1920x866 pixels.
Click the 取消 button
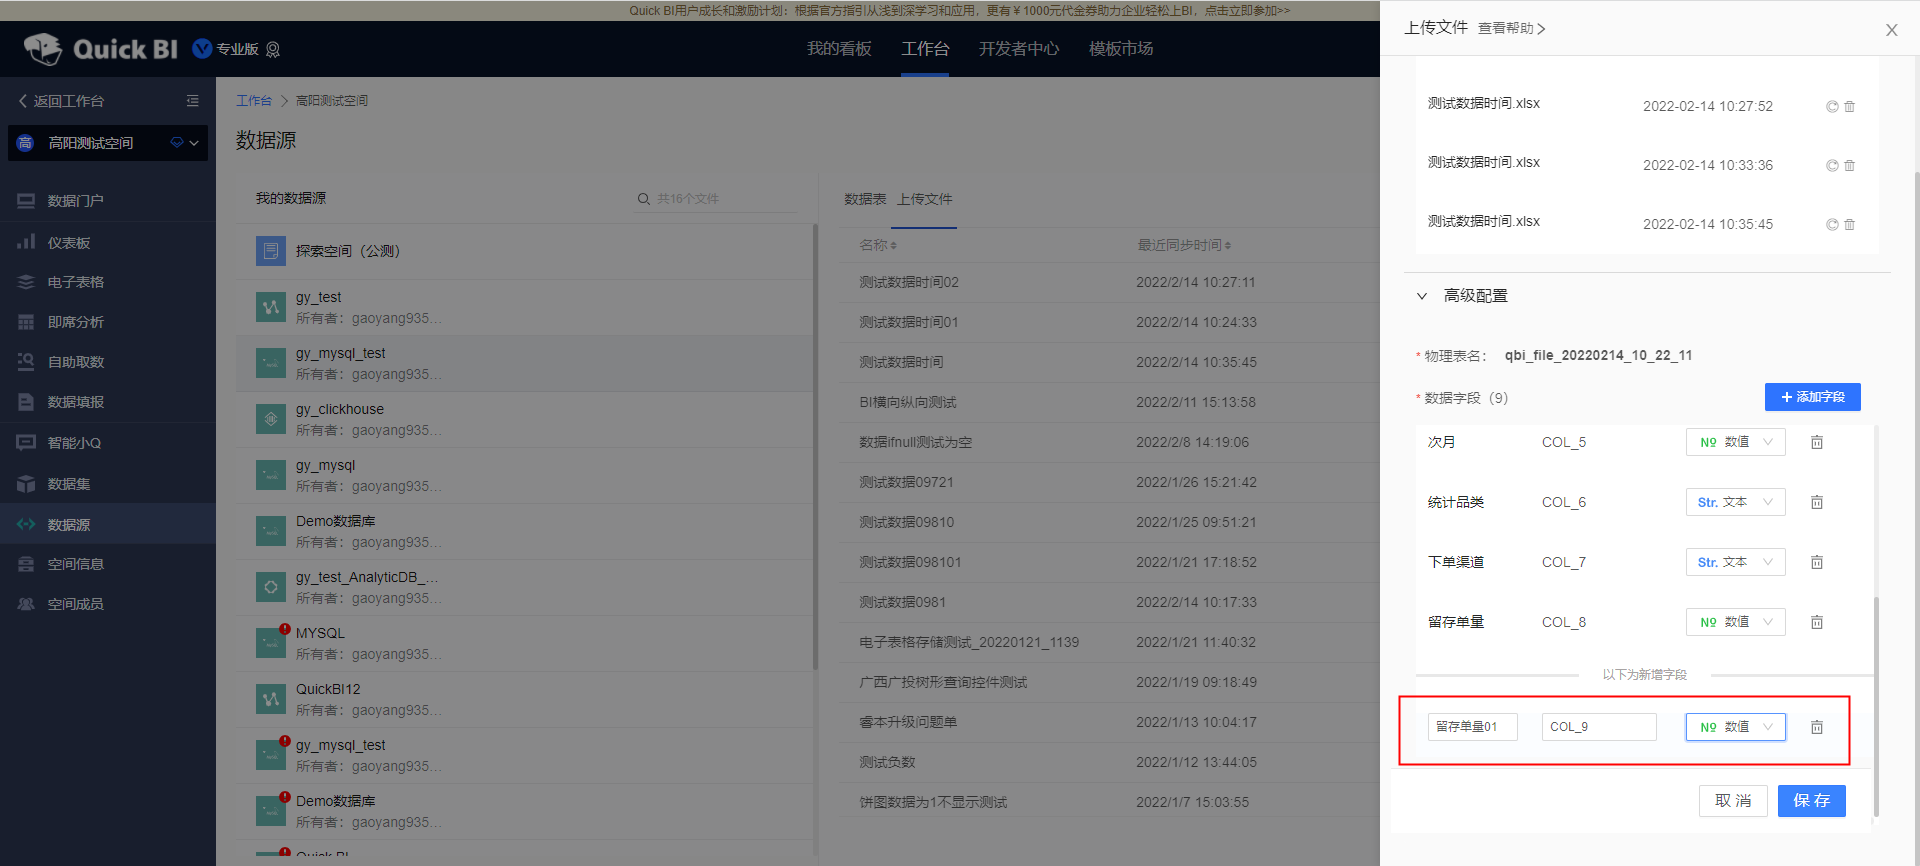tap(1733, 801)
